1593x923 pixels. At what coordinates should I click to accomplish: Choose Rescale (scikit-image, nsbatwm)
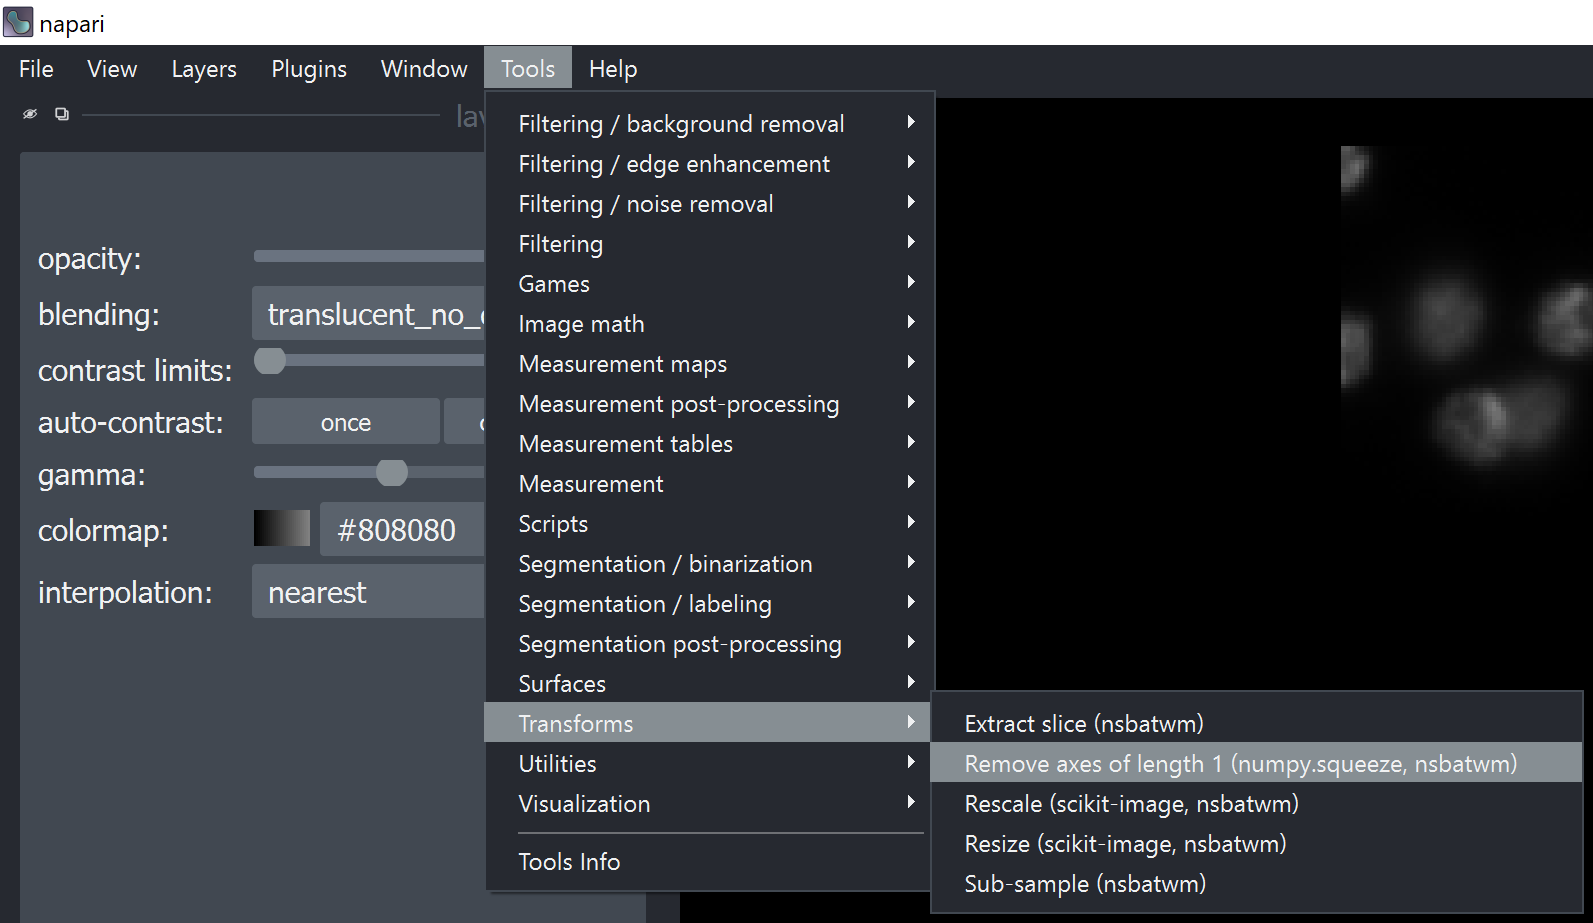[1257, 803]
